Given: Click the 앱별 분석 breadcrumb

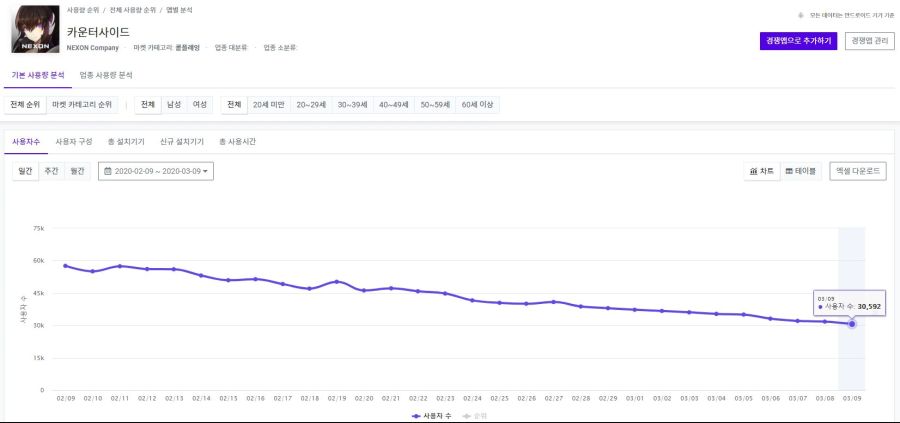Looking at the screenshot, I should click(179, 10).
